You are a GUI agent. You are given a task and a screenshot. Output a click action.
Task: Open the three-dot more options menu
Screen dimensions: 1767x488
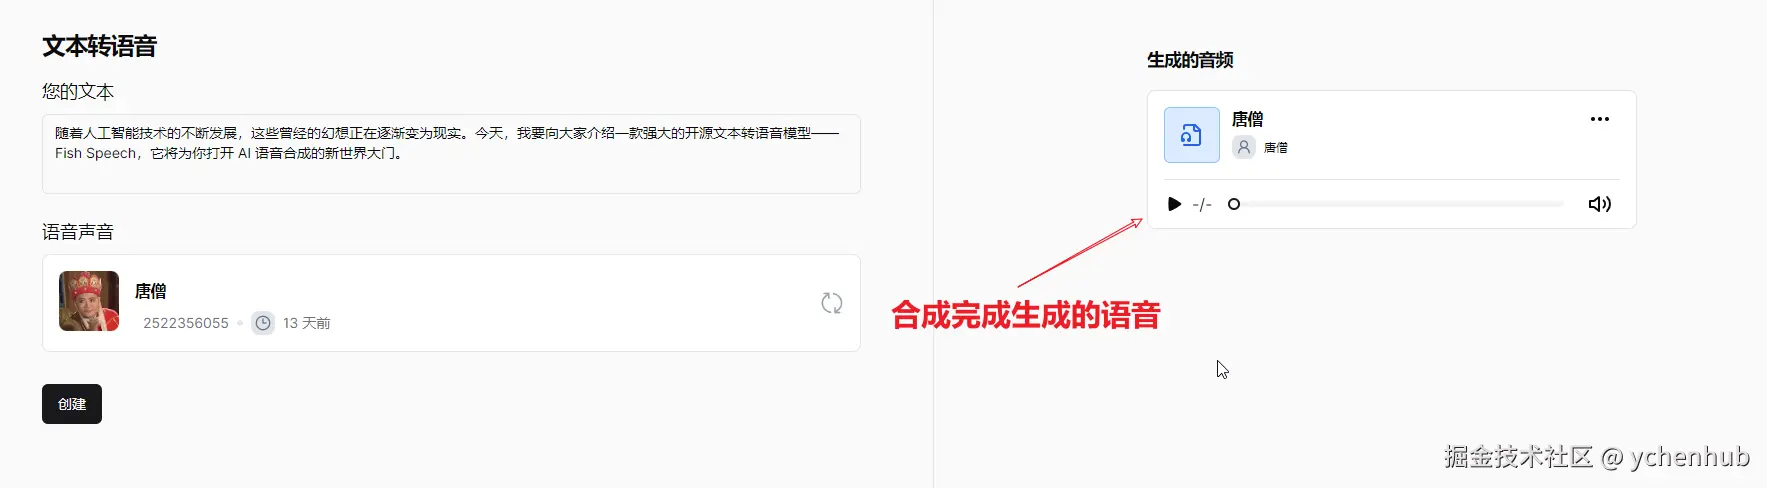(1600, 119)
